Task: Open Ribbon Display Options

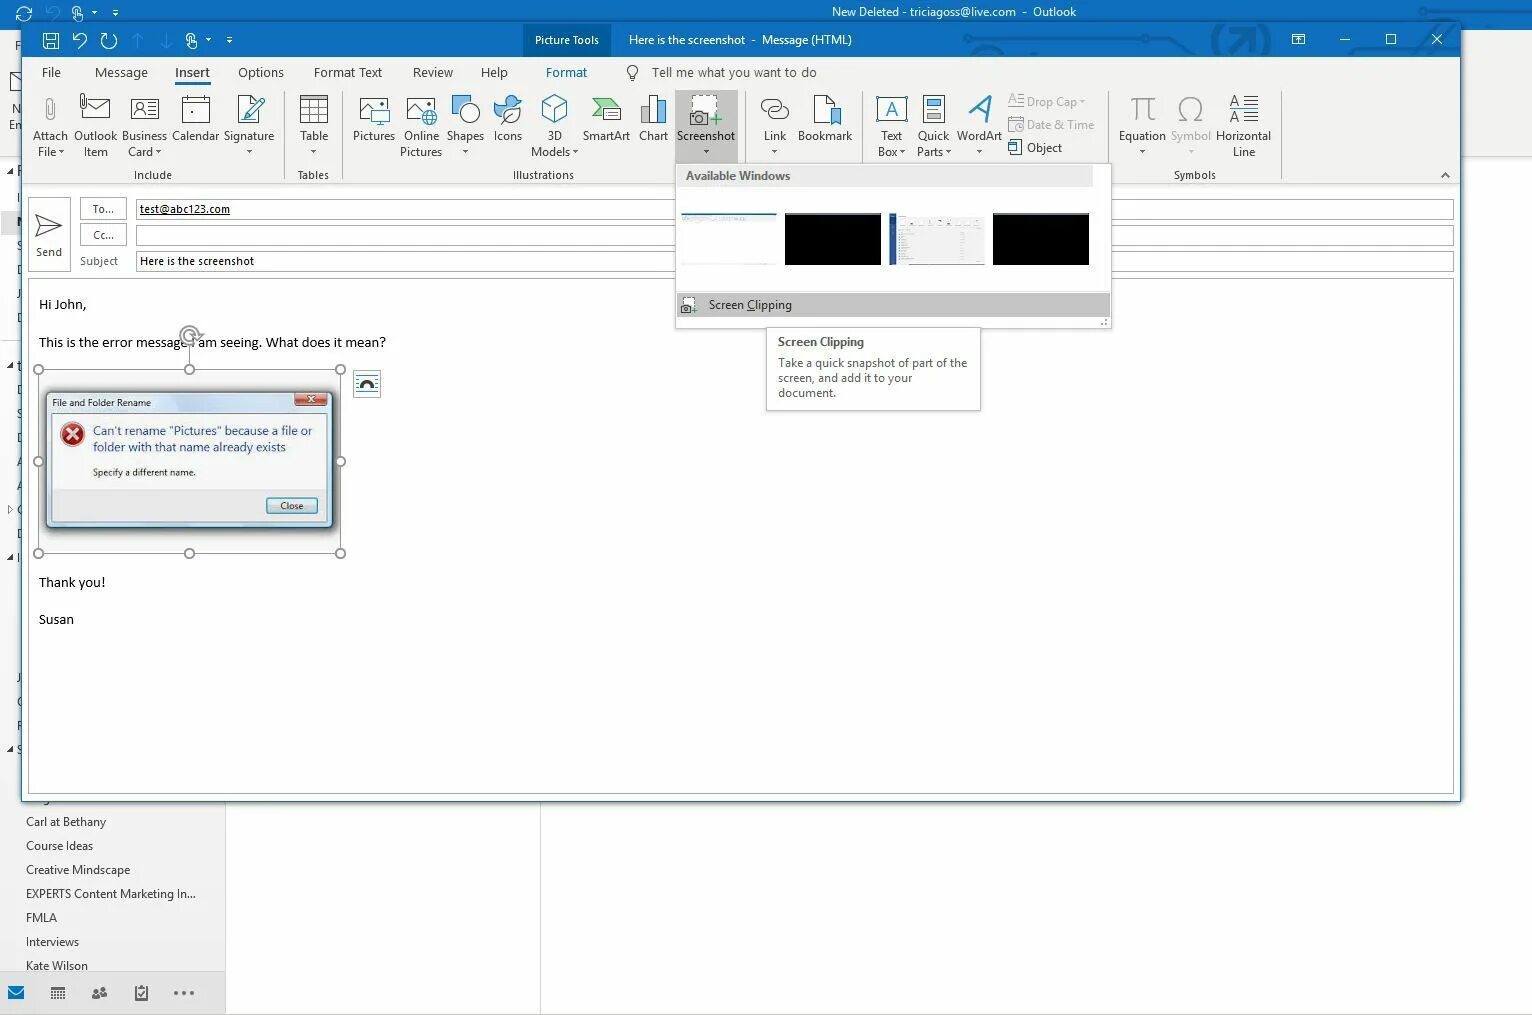Action: [x=1298, y=39]
